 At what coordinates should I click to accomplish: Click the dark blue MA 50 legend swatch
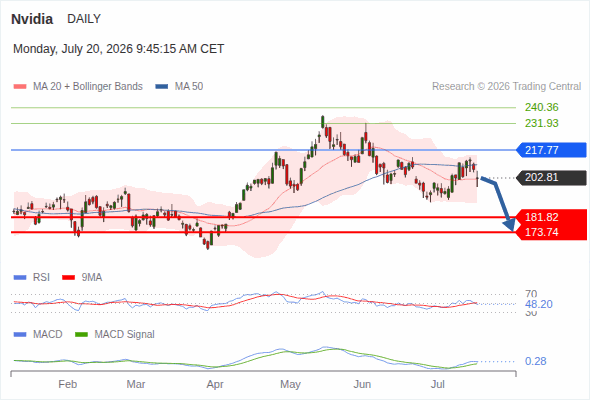[x=162, y=87]
